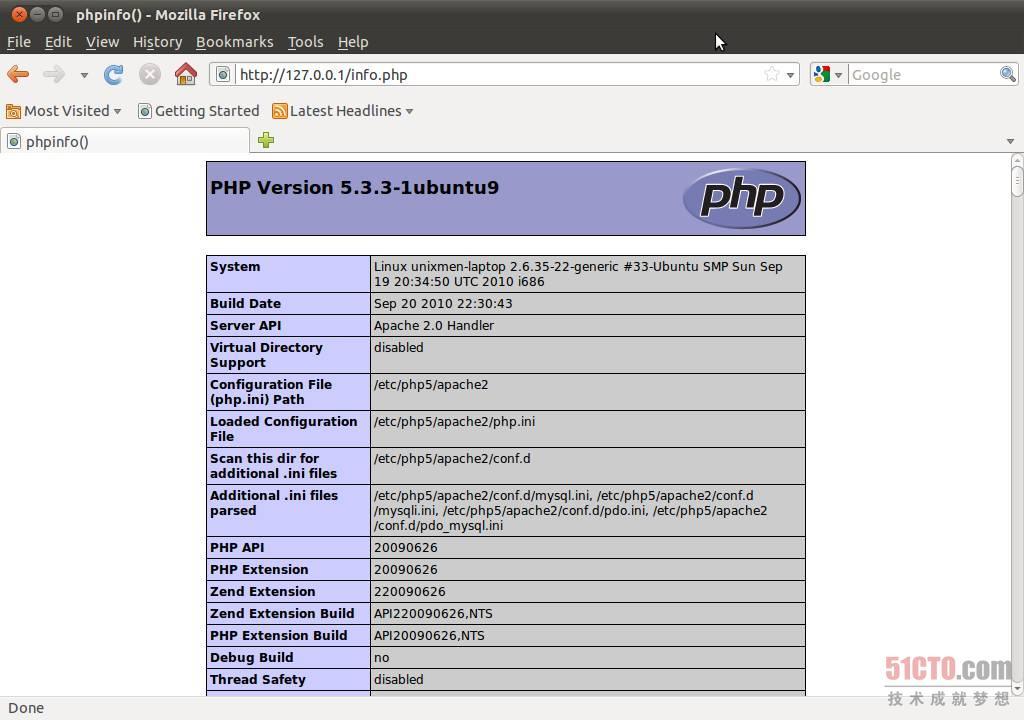The image size is (1024, 720).
Task: Click the Zend Extension value 220090626
Action: coord(409,591)
